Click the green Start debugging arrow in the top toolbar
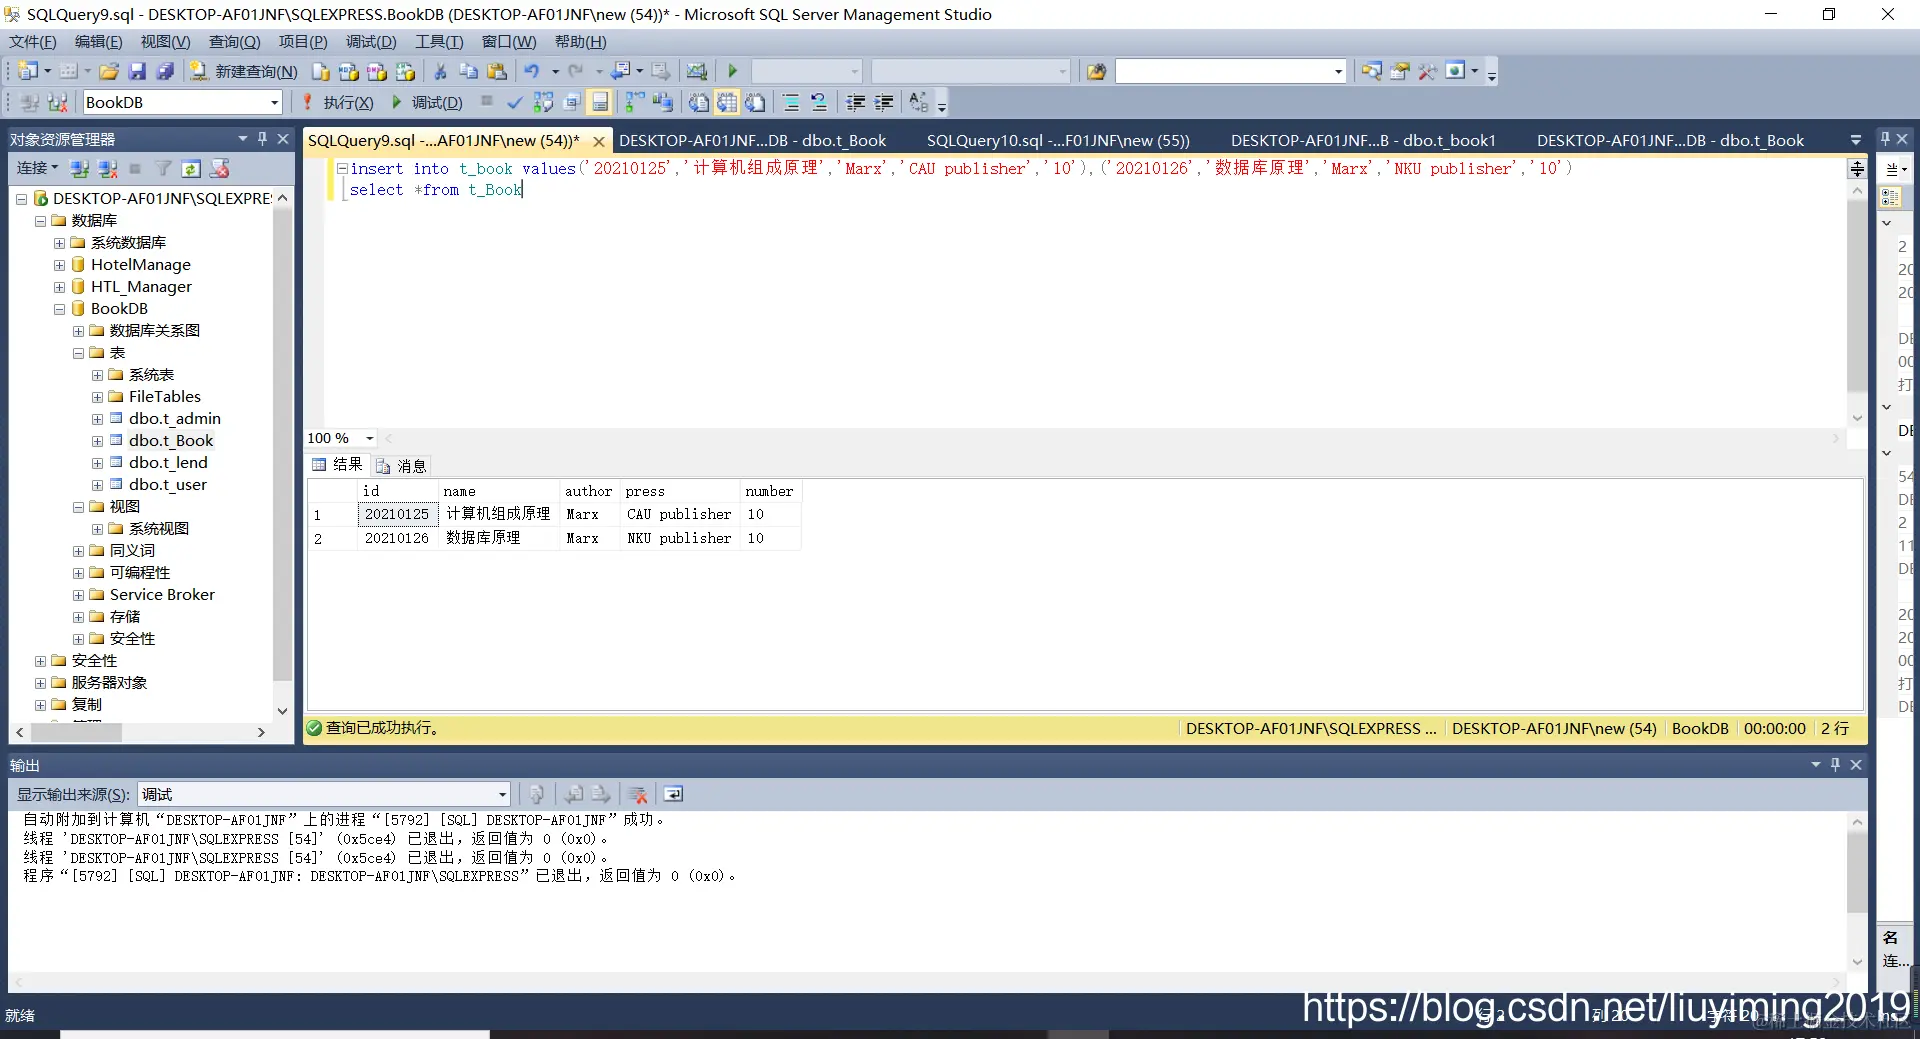The image size is (1920, 1039). (732, 71)
